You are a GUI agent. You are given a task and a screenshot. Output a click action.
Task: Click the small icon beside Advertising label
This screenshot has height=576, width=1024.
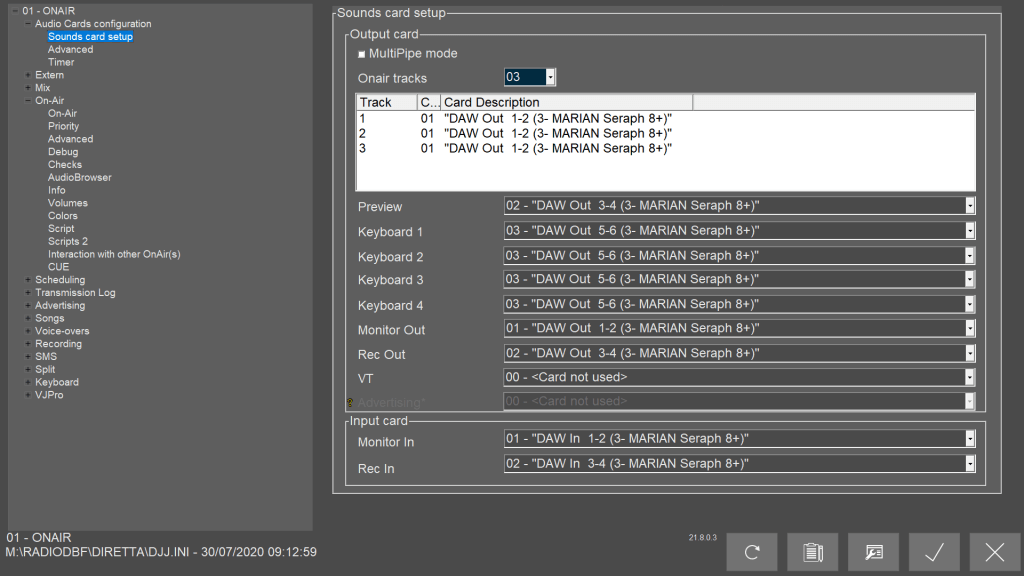(x=350, y=402)
